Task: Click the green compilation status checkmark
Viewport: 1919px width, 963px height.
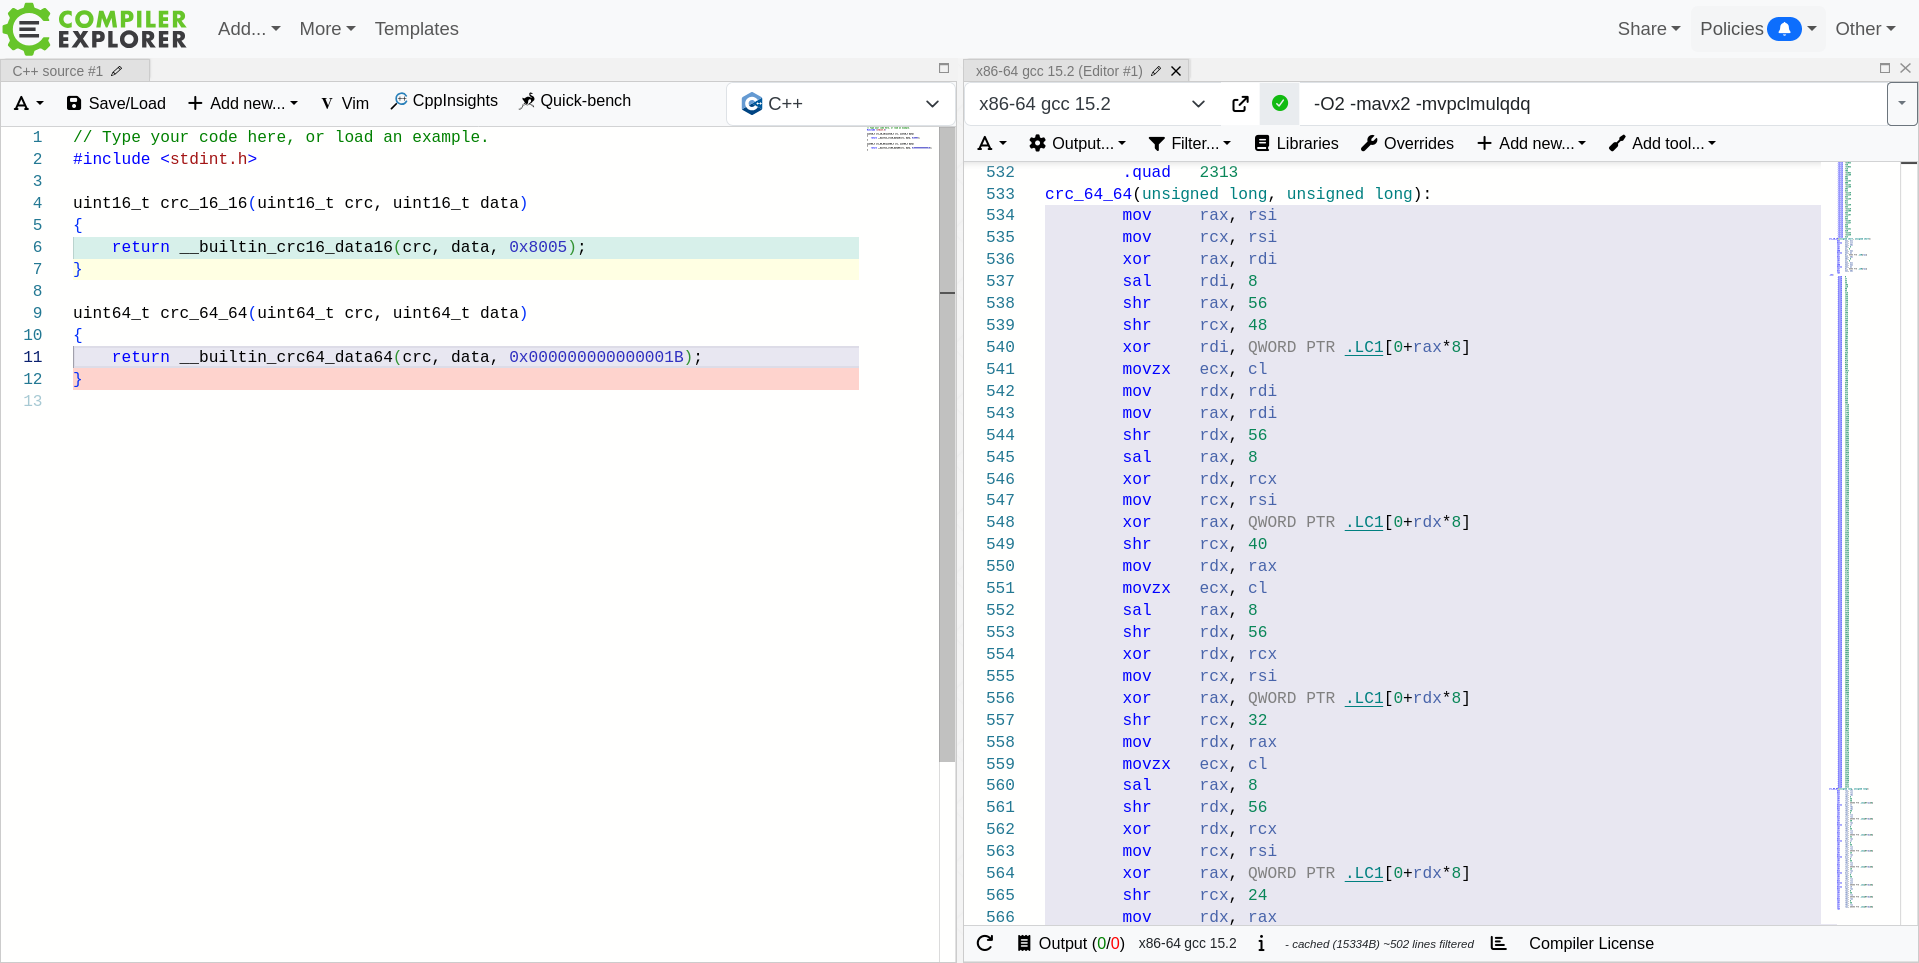Action: pos(1280,103)
